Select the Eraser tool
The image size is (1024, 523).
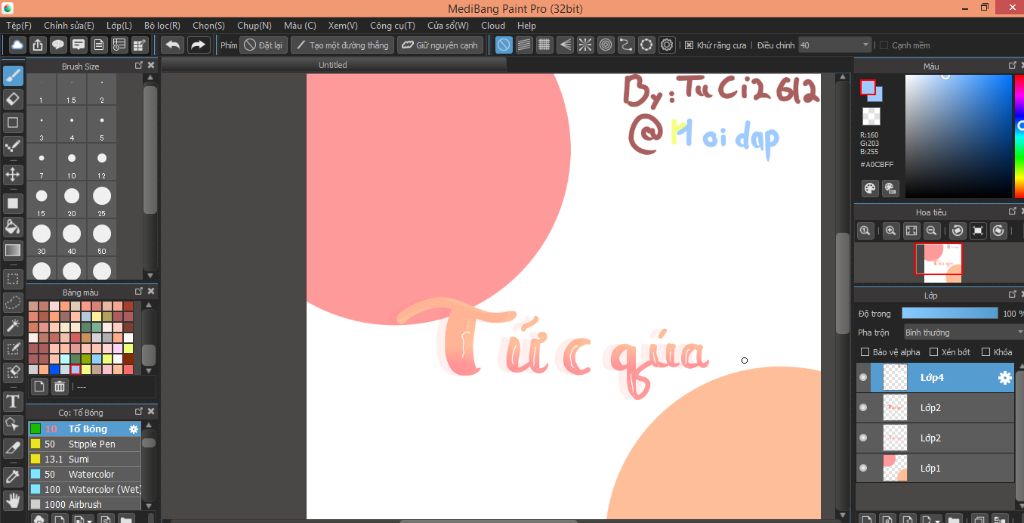[x=12, y=99]
